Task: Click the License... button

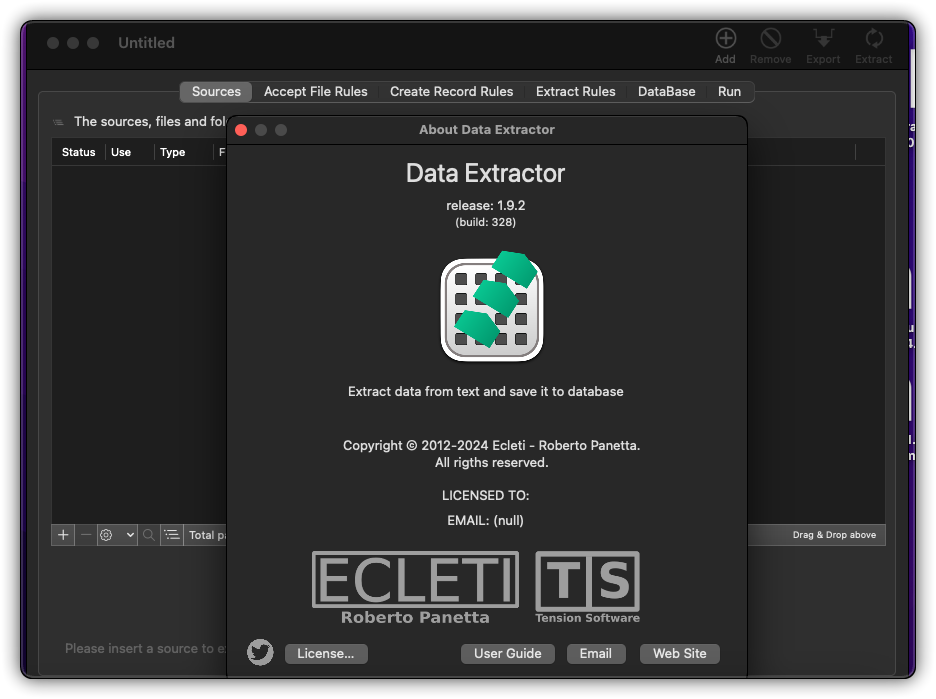Action: coord(326,653)
